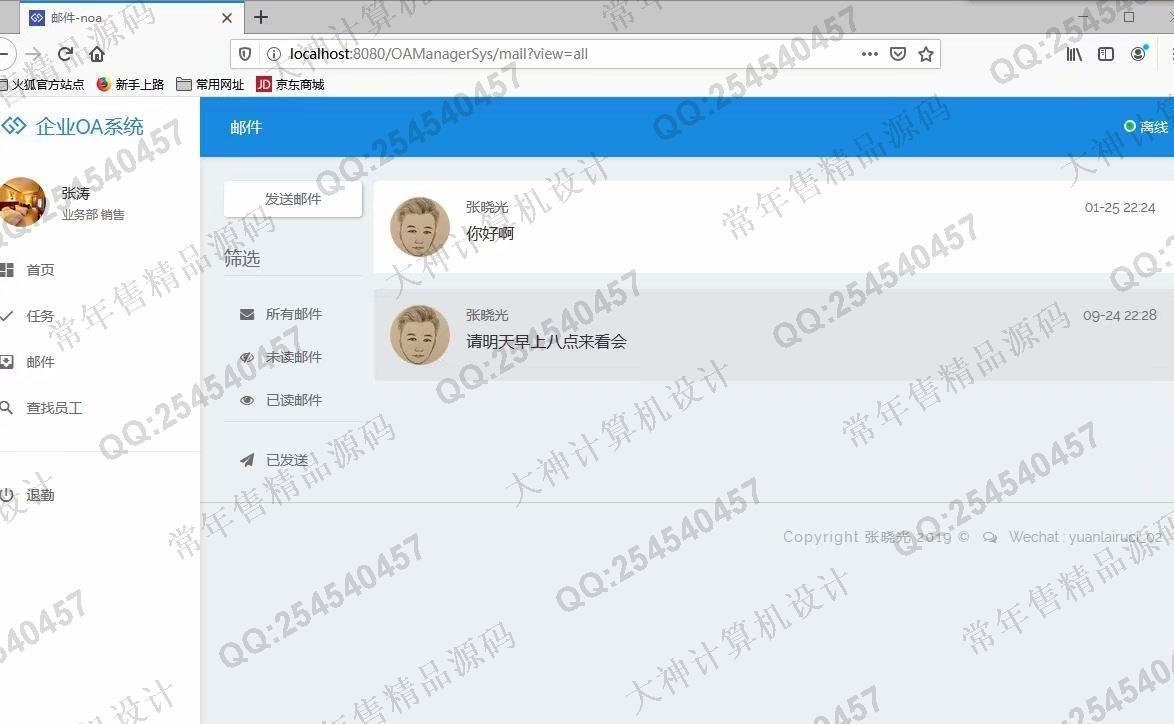Image resolution: width=1174 pixels, height=724 pixels.
Task: Reload the page with the refresh icon
Action: click(x=65, y=54)
